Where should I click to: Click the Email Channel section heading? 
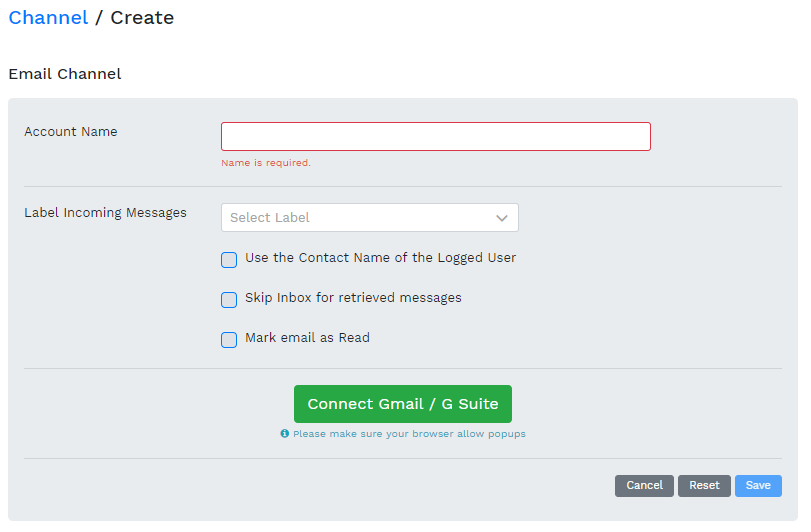65,74
